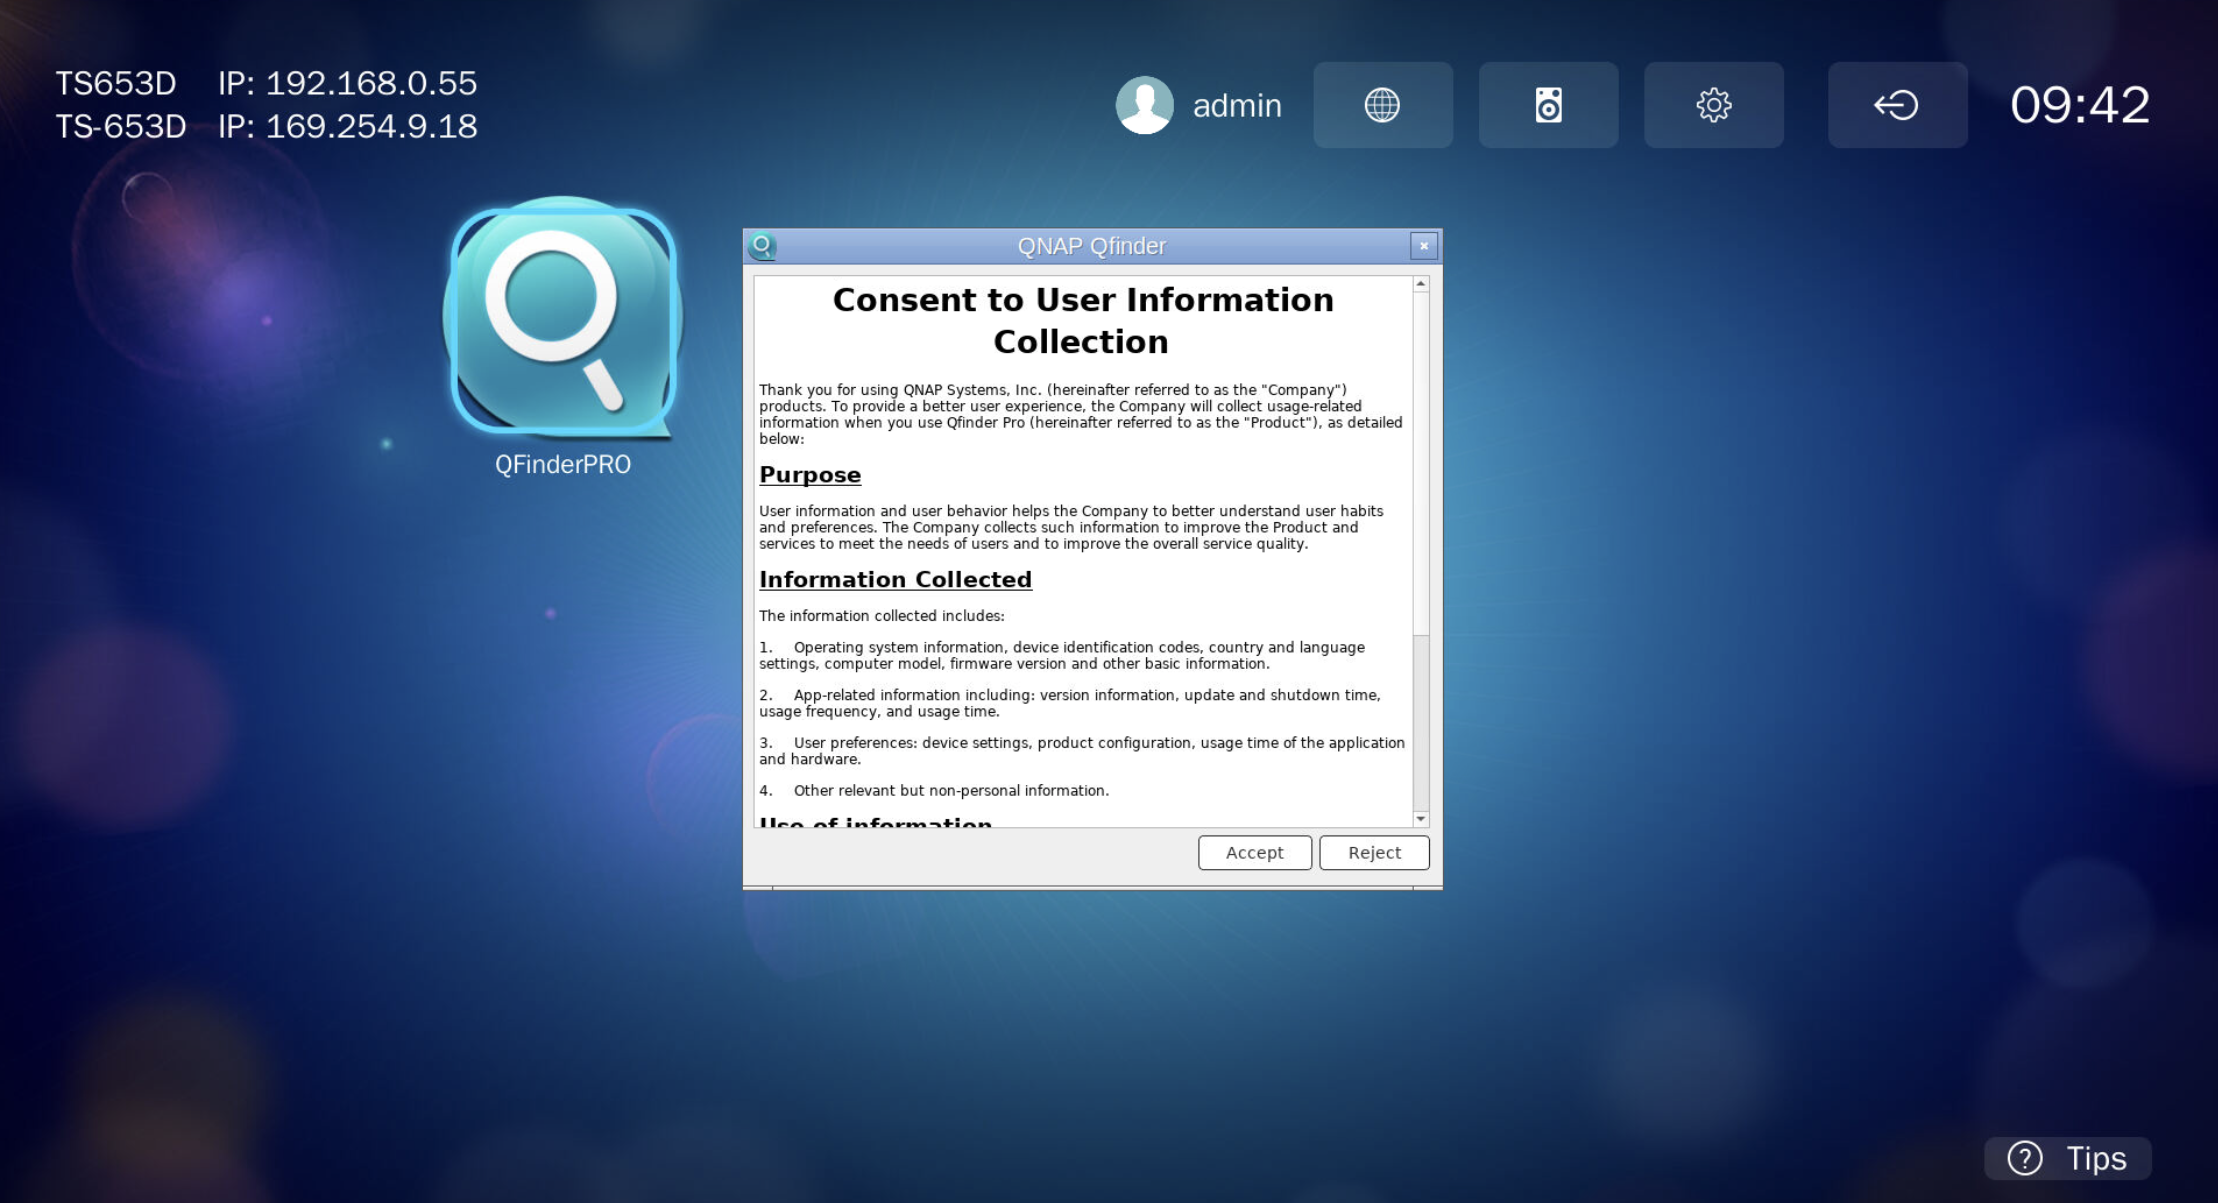The height and width of the screenshot is (1203, 2218).
Task: Click the Qfinder icon in dialog title bar
Action: [x=763, y=246]
